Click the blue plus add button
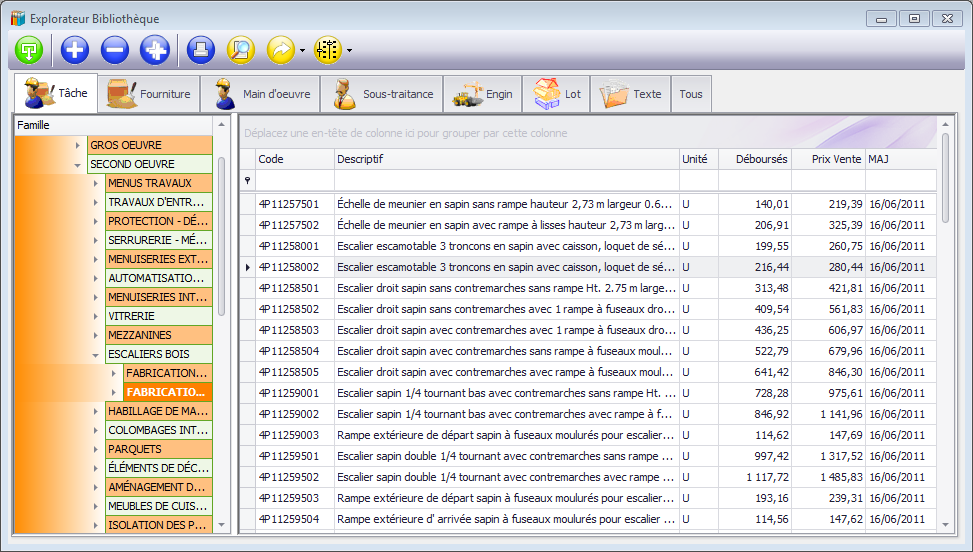 point(75,49)
